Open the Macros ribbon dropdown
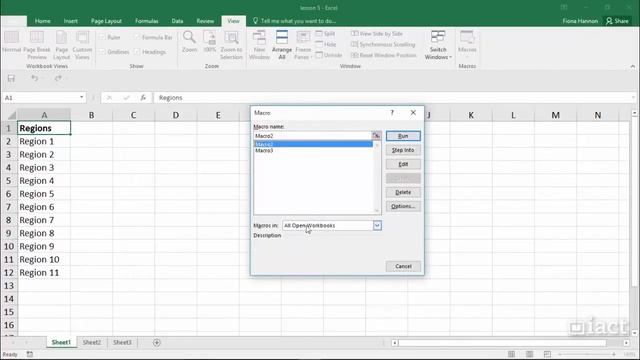The width and height of the screenshot is (640, 360). coord(467,43)
